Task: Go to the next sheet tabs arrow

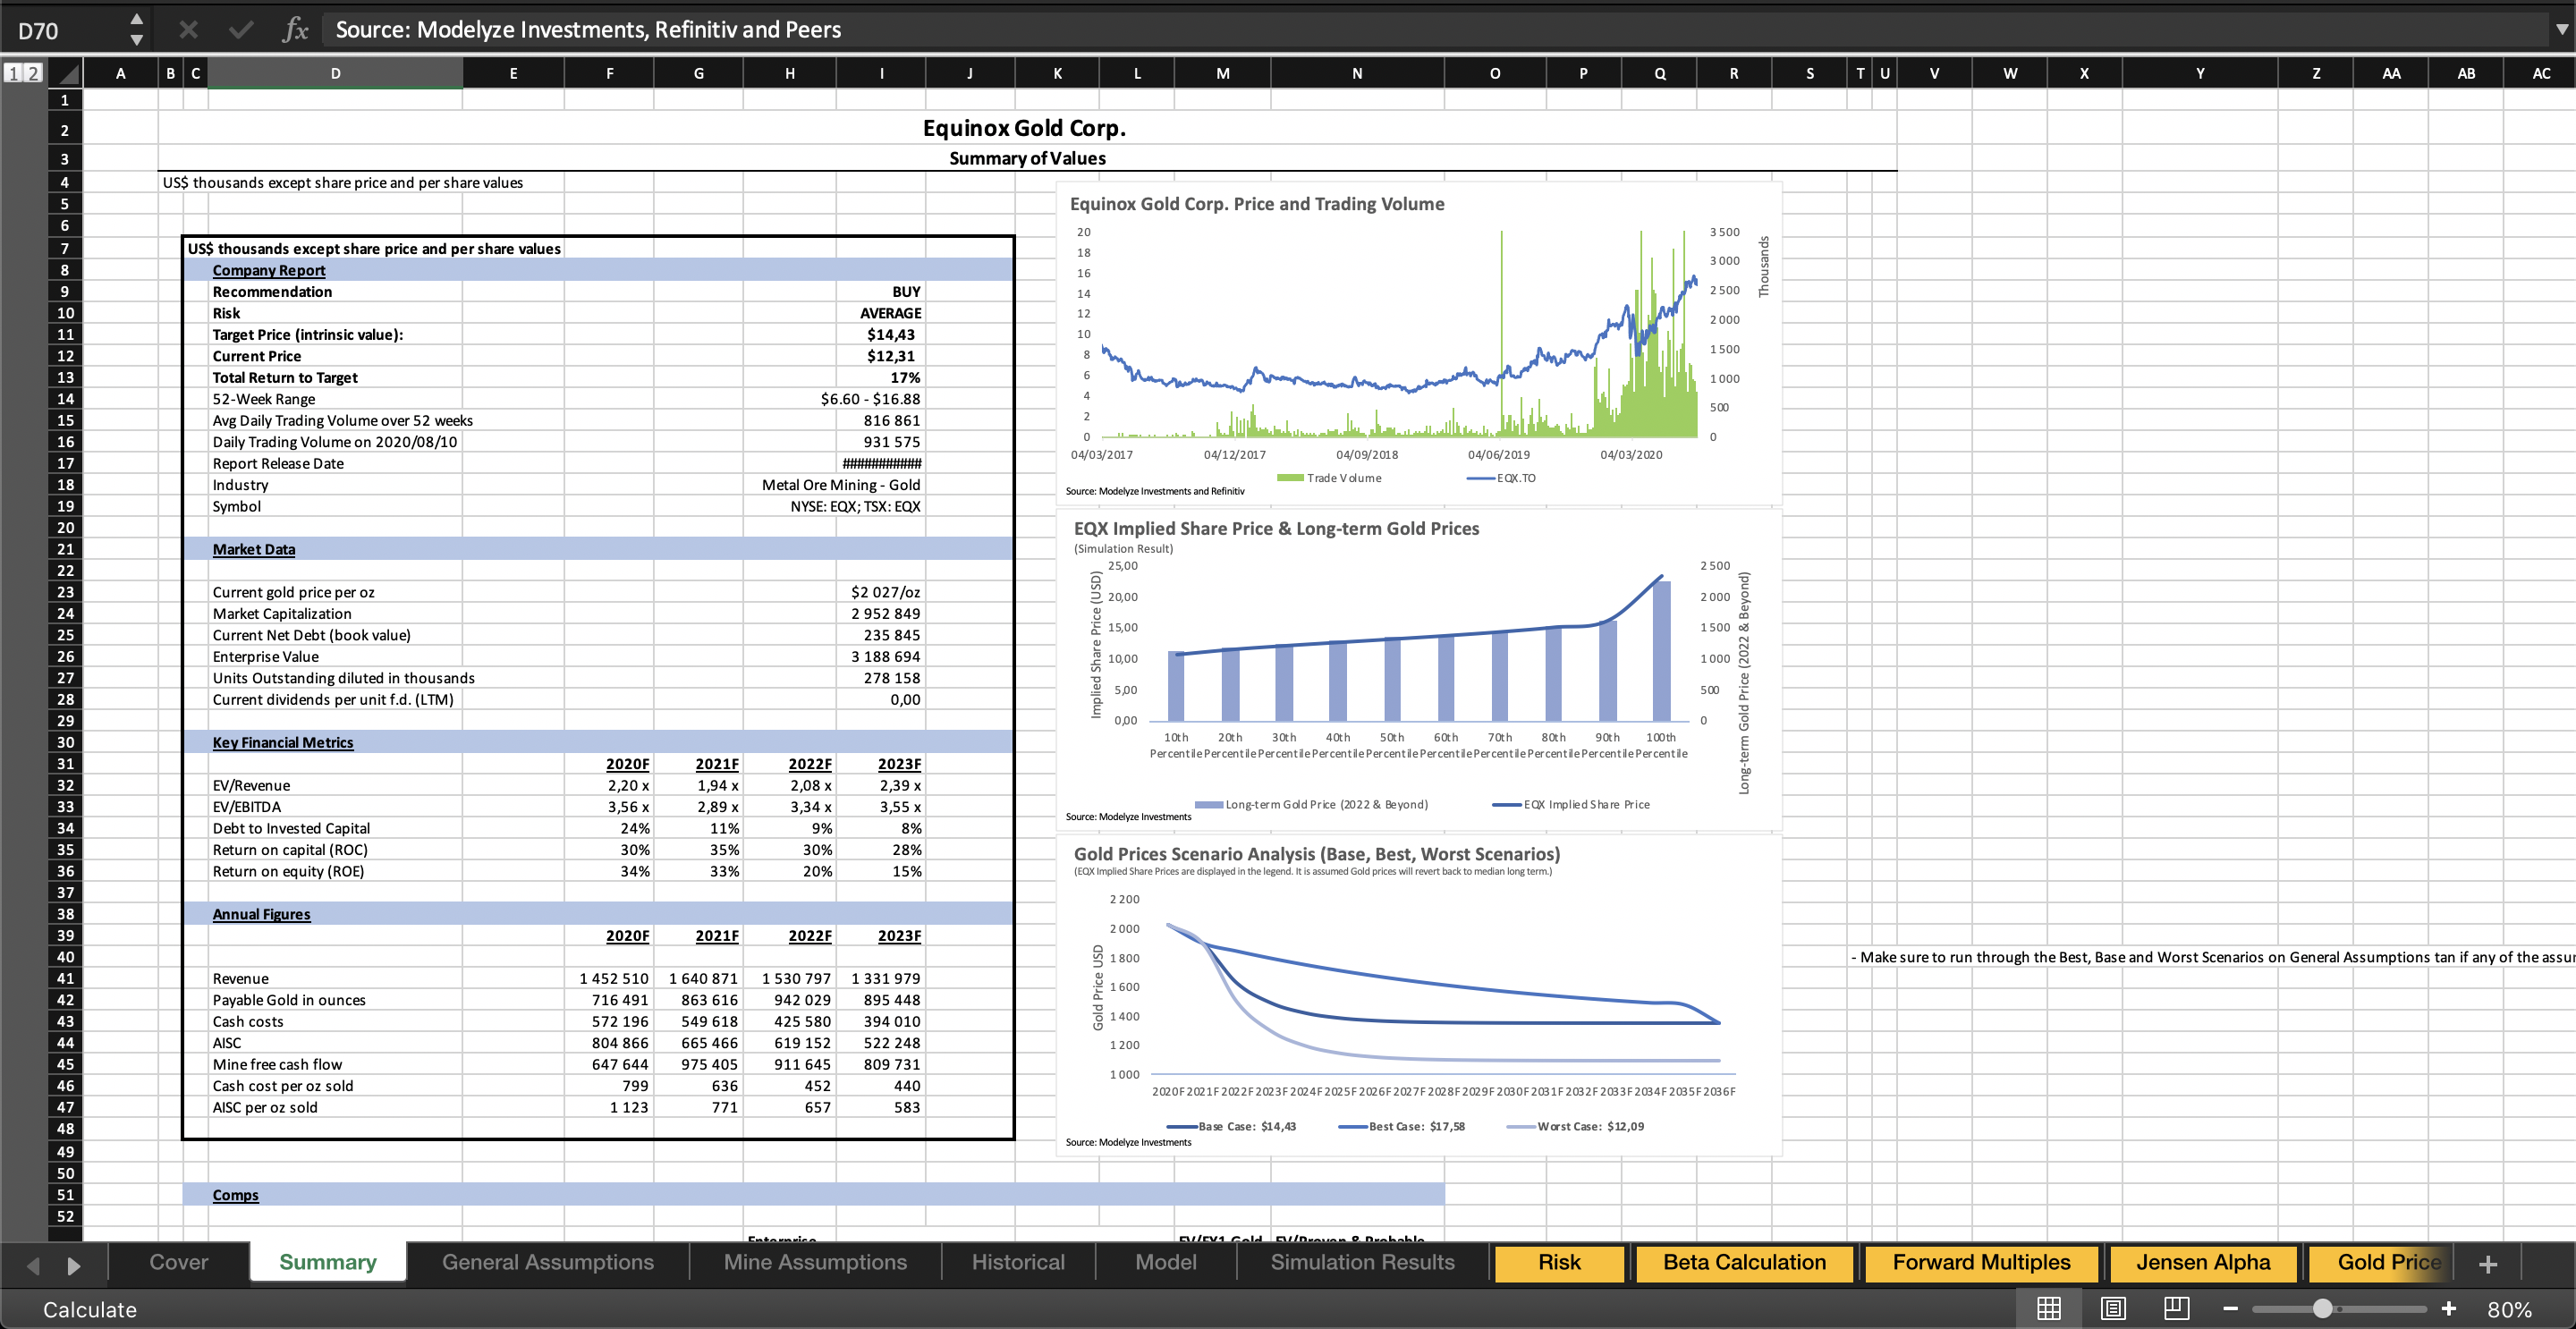Action: point(73,1265)
